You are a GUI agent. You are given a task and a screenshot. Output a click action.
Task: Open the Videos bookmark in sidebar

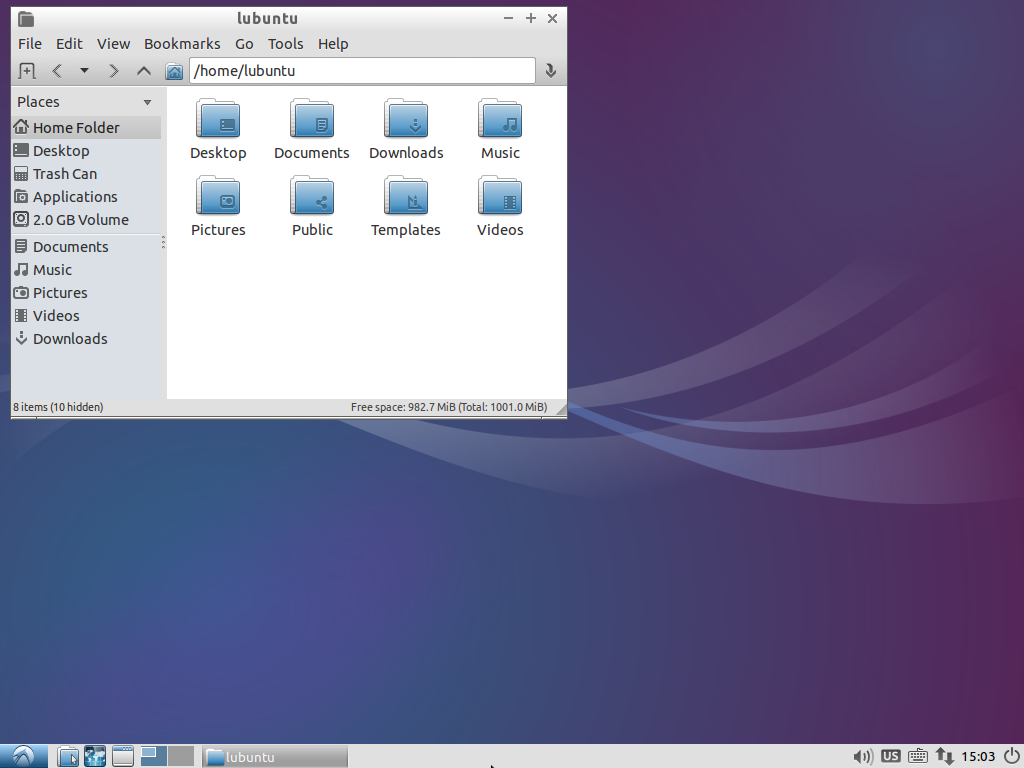point(86,315)
